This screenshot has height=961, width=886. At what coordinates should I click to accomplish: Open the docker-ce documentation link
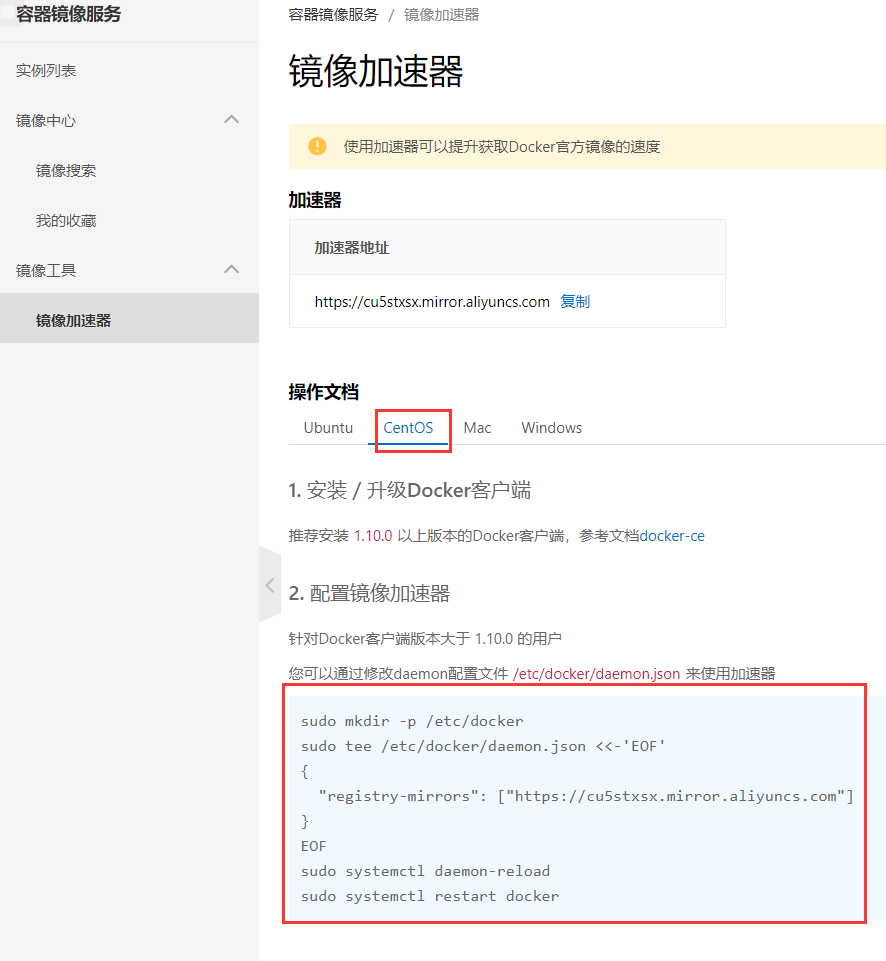pos(672,535)
